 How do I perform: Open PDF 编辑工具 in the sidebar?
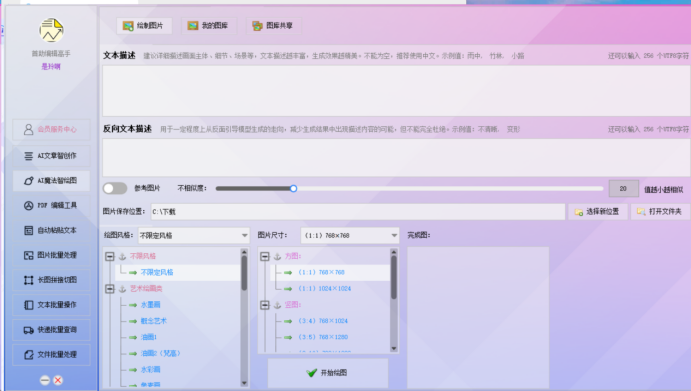click(51, 205)
